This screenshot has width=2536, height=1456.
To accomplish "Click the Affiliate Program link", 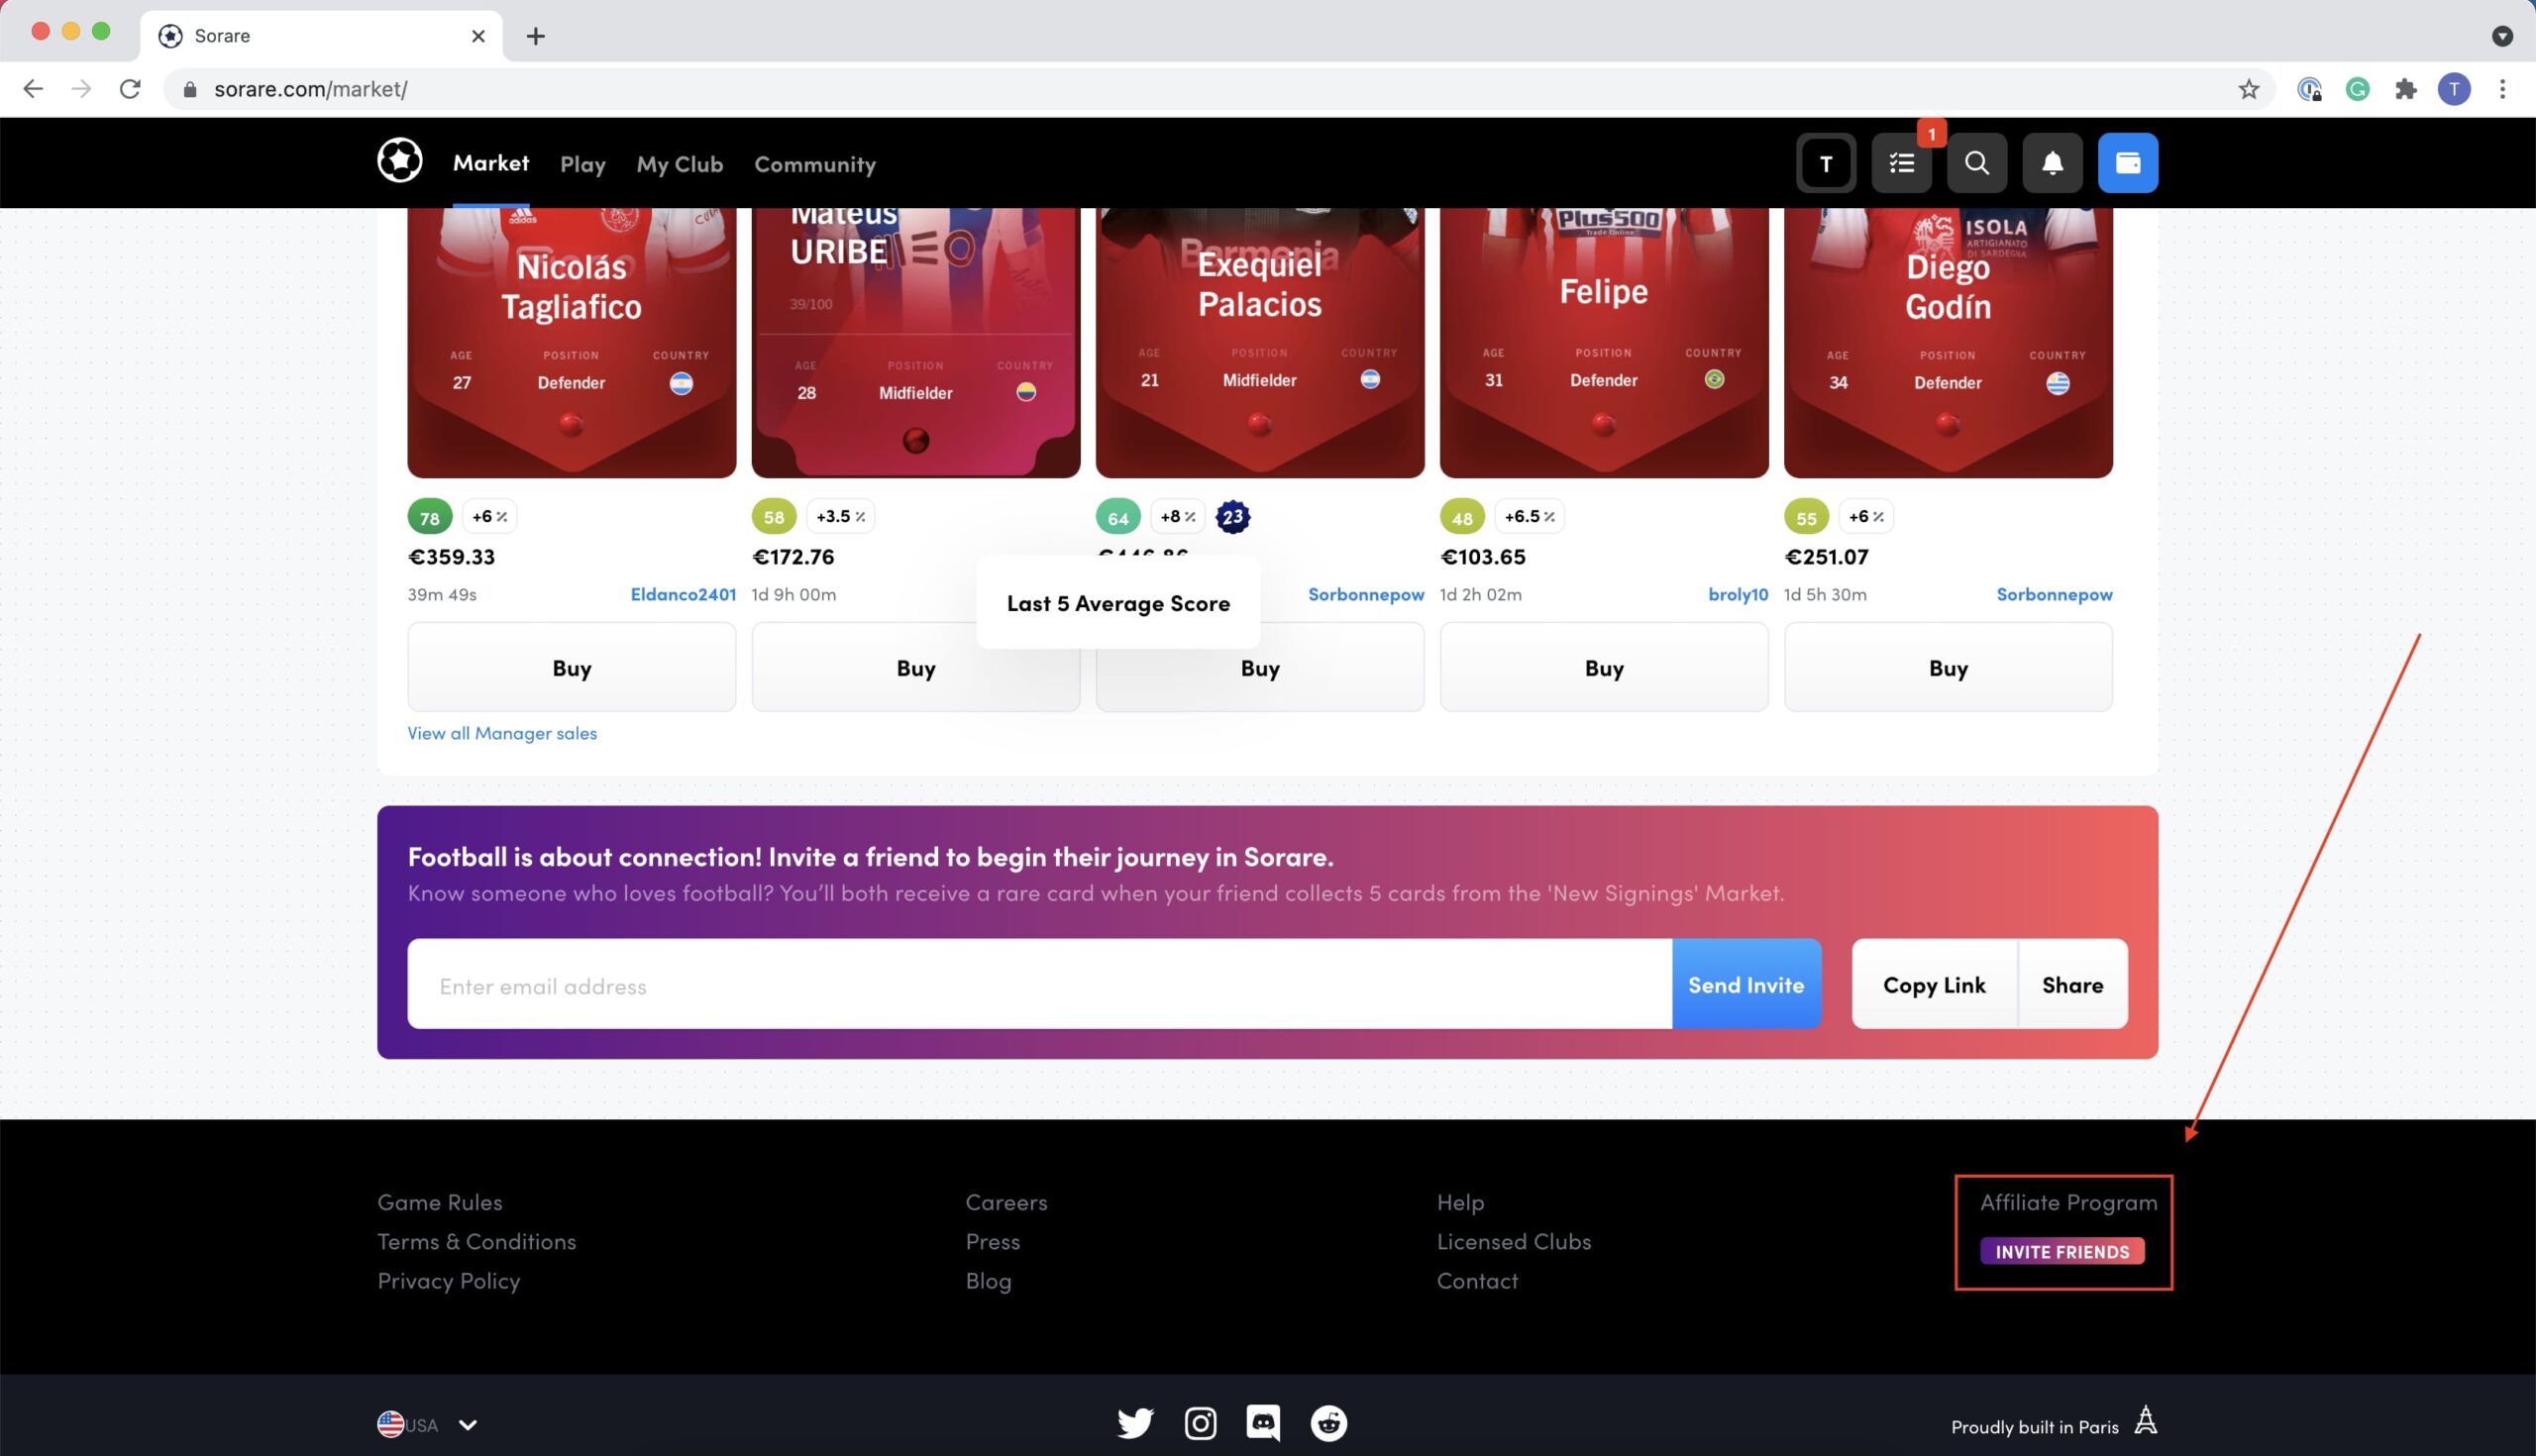I will tap(2069, 1201).
